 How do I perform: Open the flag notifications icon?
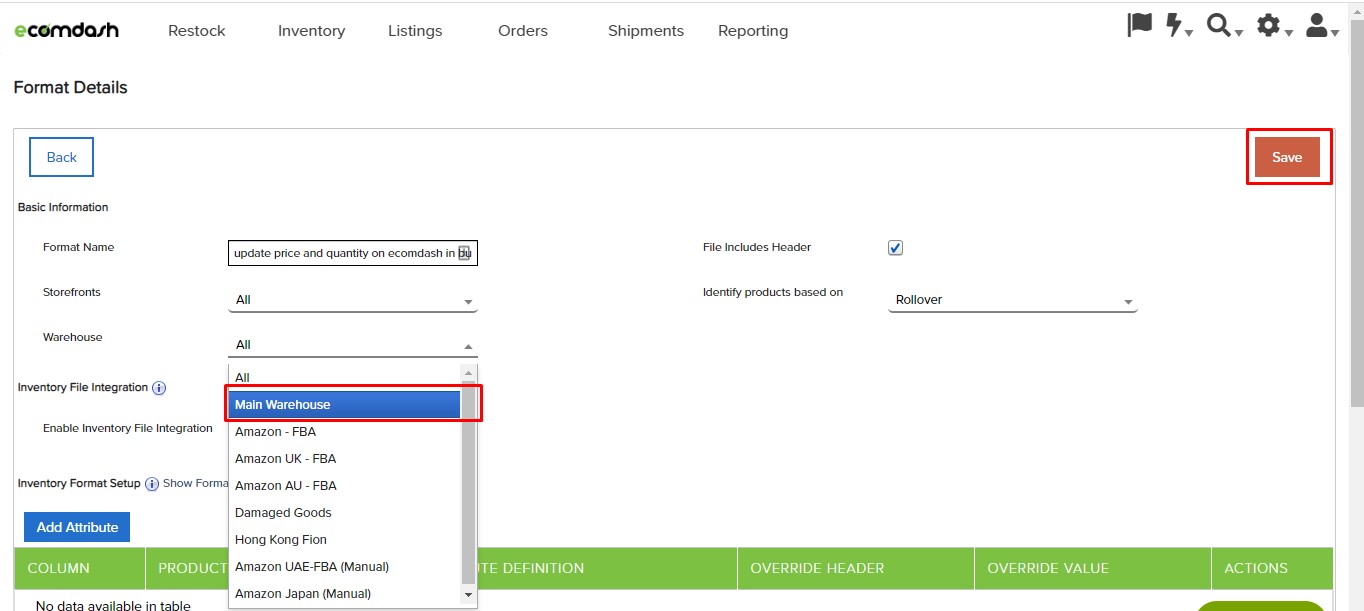click(x=1139, y=26)
